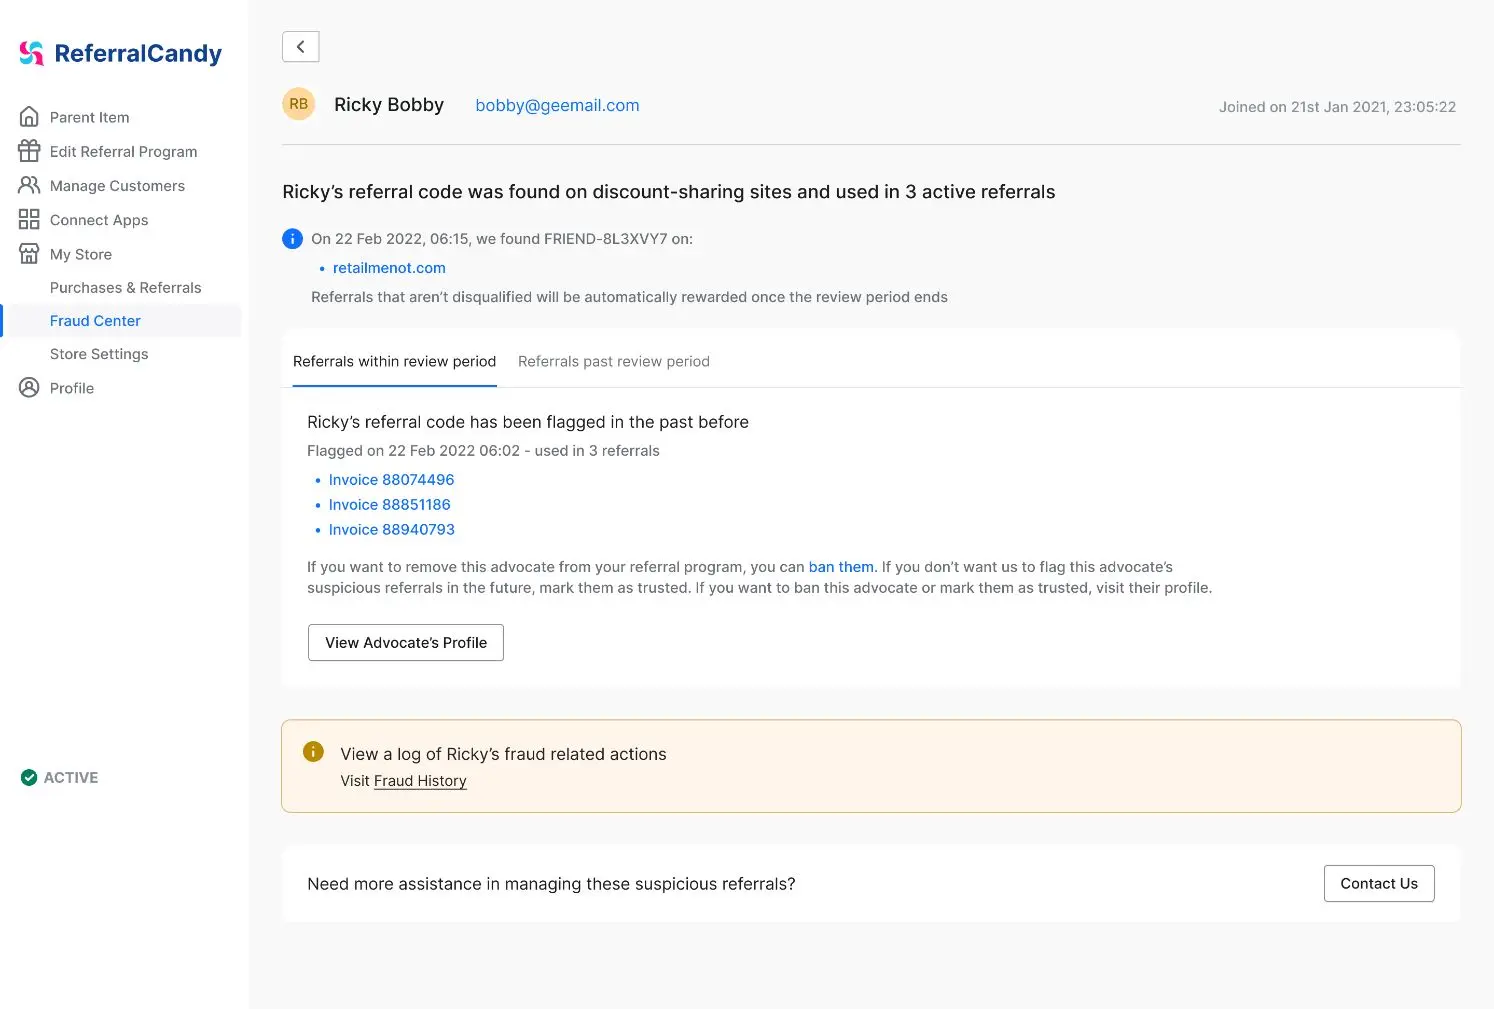Image resolution: width=1494 pixels, height=1009 pixels.
Task: Open Fraud Center in the sidebar
Action: (x=95, y=321)
